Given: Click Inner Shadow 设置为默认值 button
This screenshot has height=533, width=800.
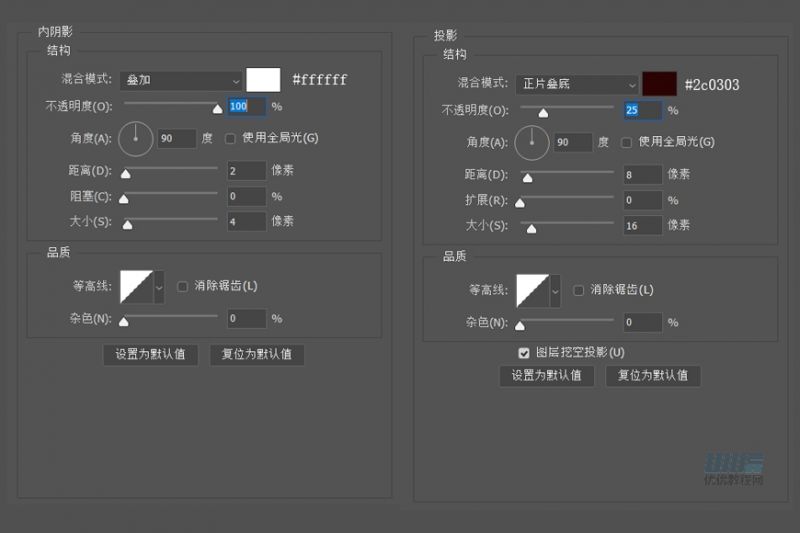Looking at the screenshot, I should 151,354.
